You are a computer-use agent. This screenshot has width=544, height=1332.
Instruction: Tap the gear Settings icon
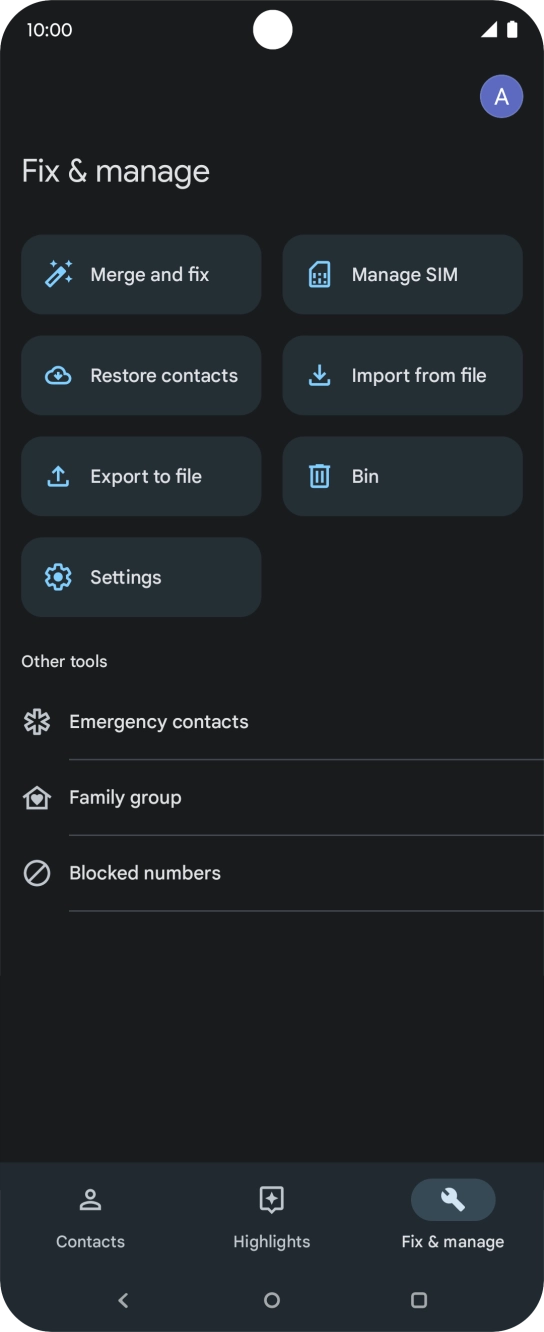(59, 578)
